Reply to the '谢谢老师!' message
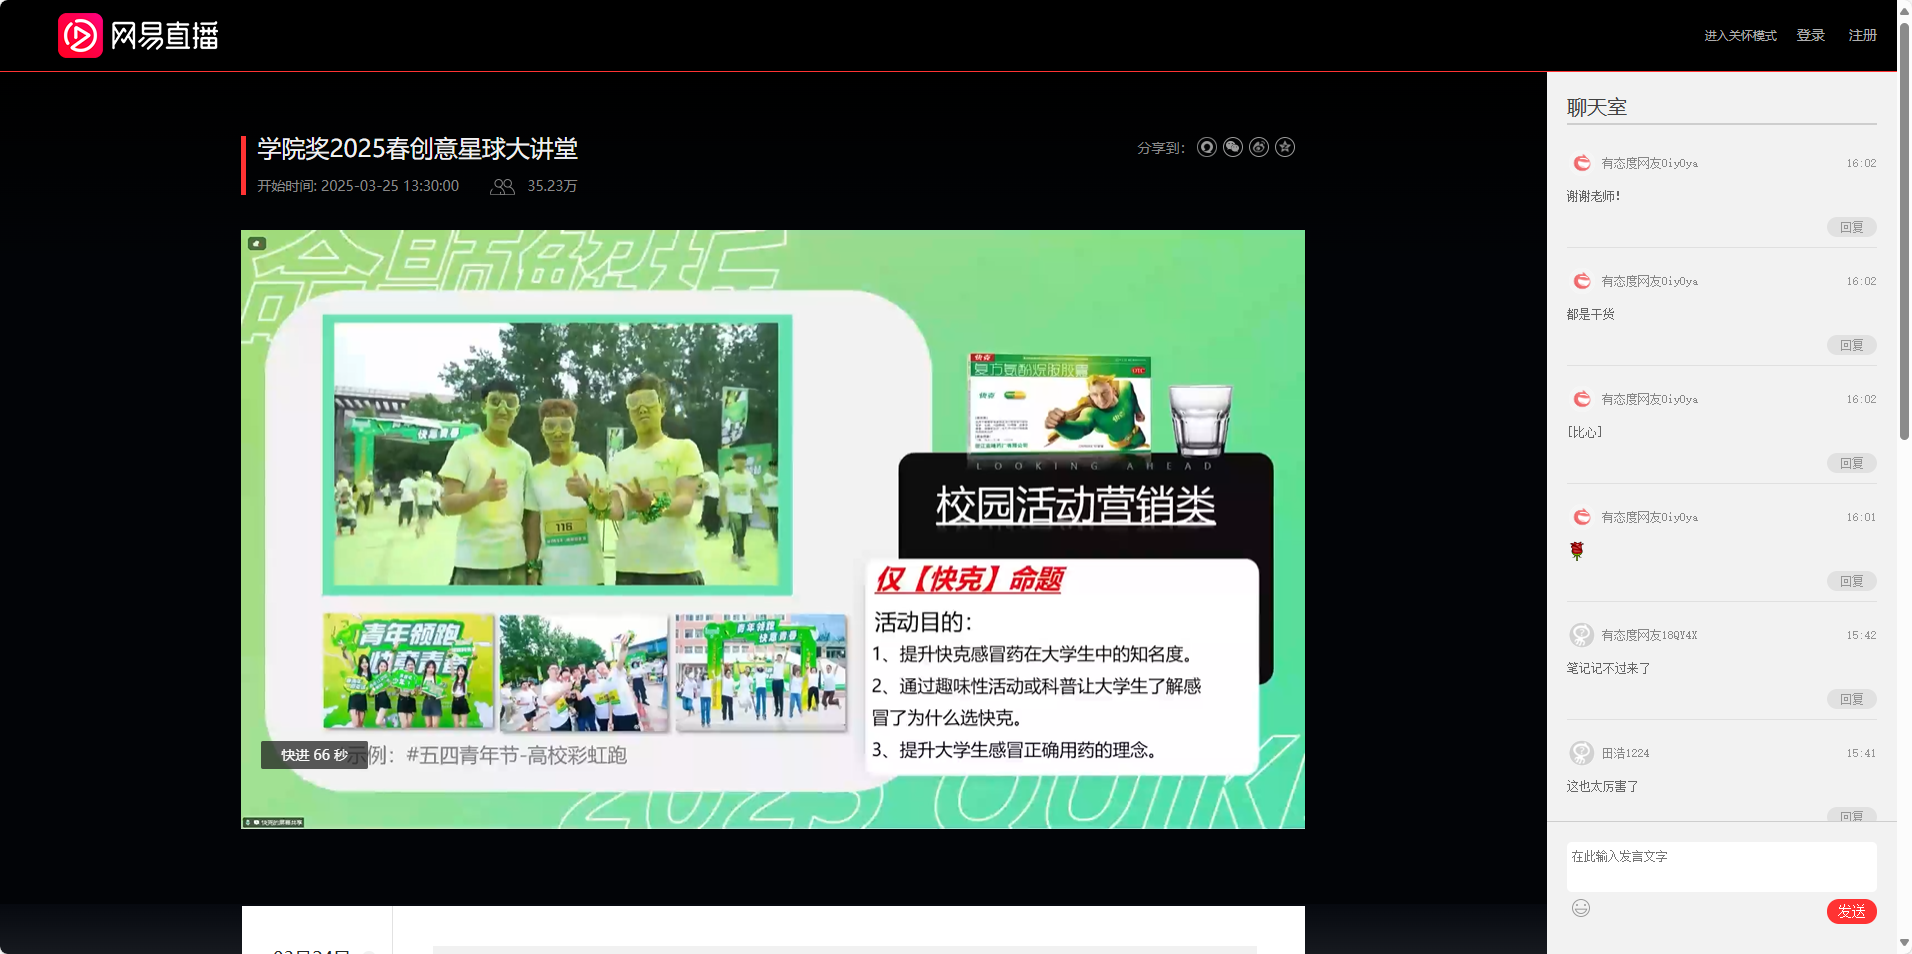 1851,227
